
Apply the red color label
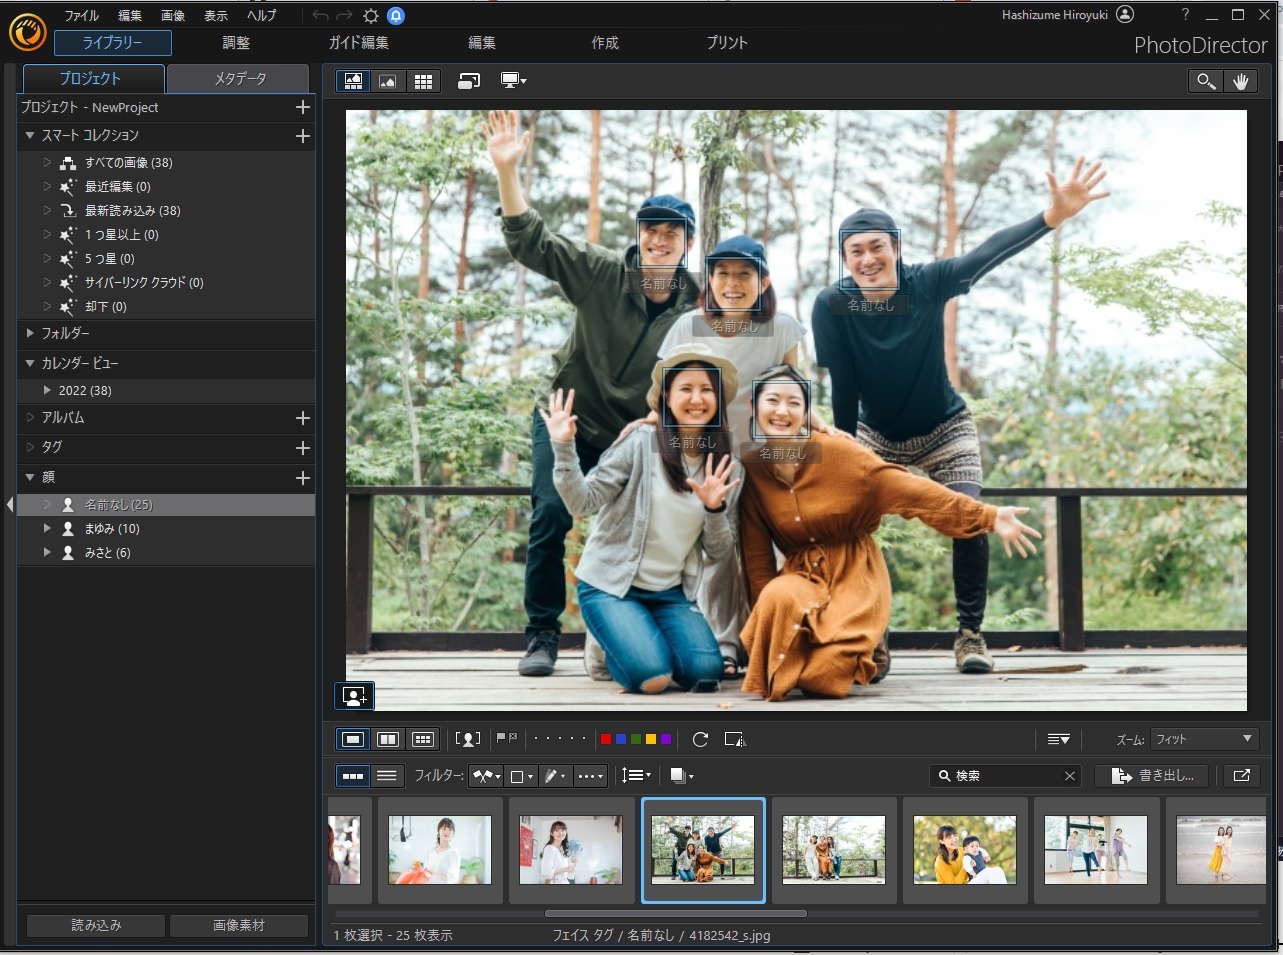(x=605, y=739)
